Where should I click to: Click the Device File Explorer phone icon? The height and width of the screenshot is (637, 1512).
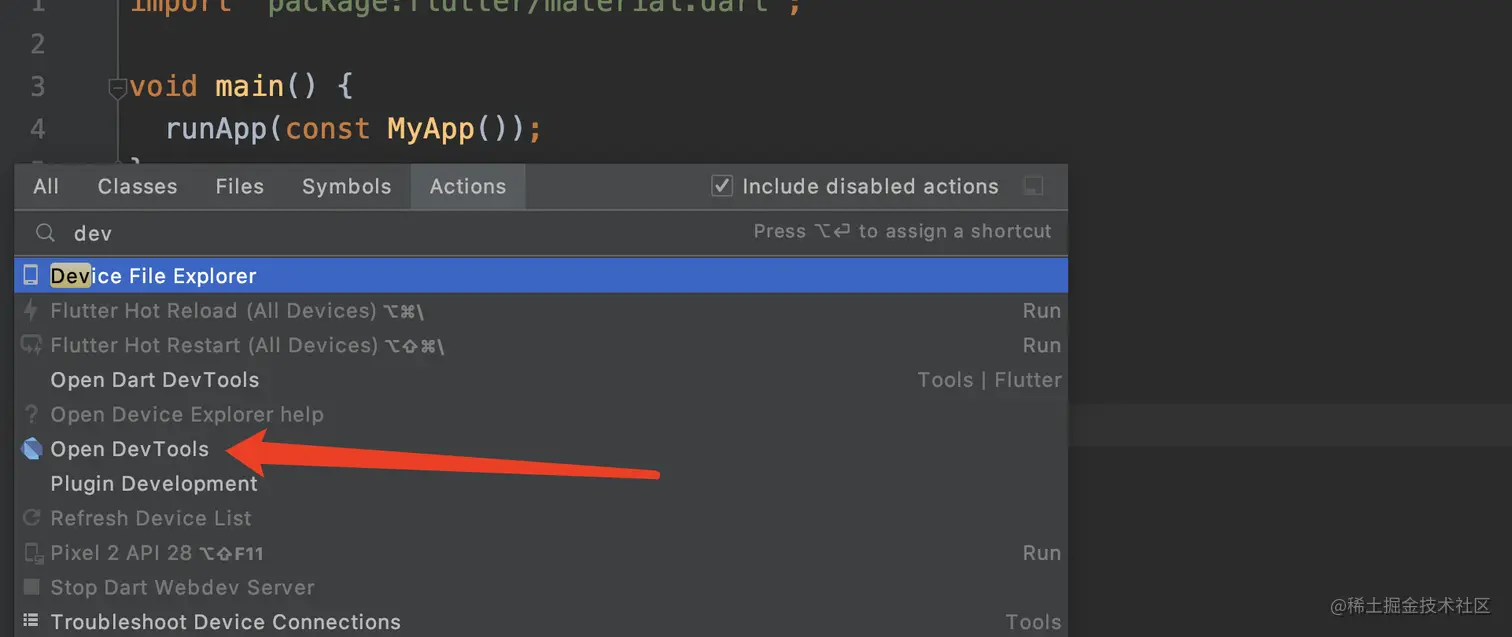pos(31,275)
